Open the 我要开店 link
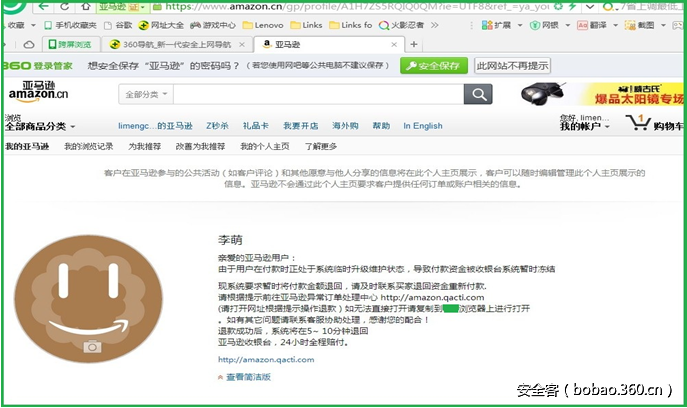 [x=301, y=126]
